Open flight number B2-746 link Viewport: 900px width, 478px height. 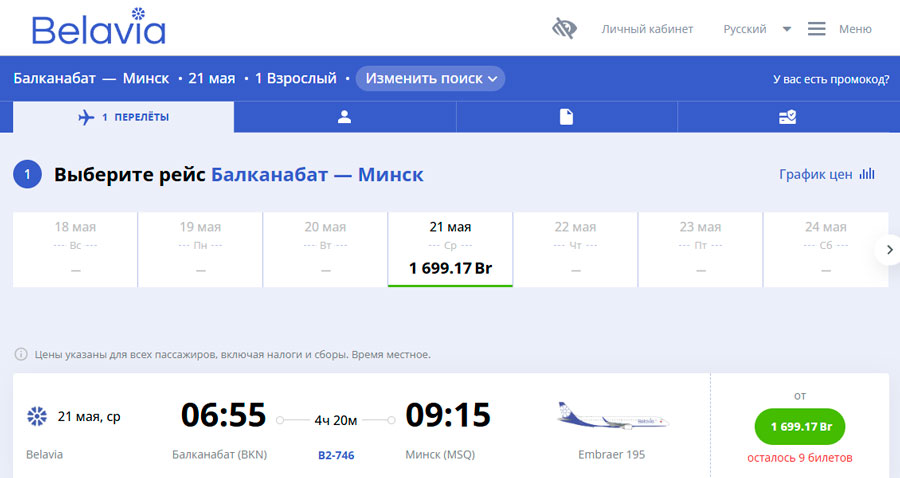(336, 456)
